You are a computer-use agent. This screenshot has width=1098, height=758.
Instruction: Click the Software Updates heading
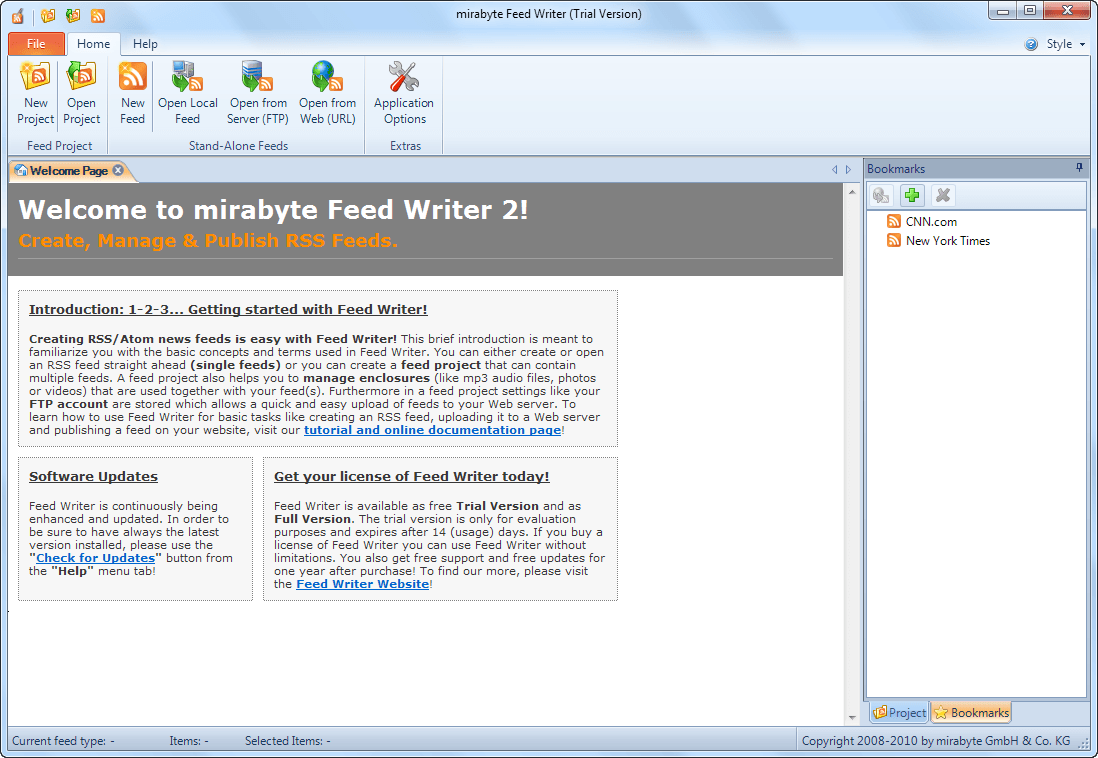tap(93, 476)
